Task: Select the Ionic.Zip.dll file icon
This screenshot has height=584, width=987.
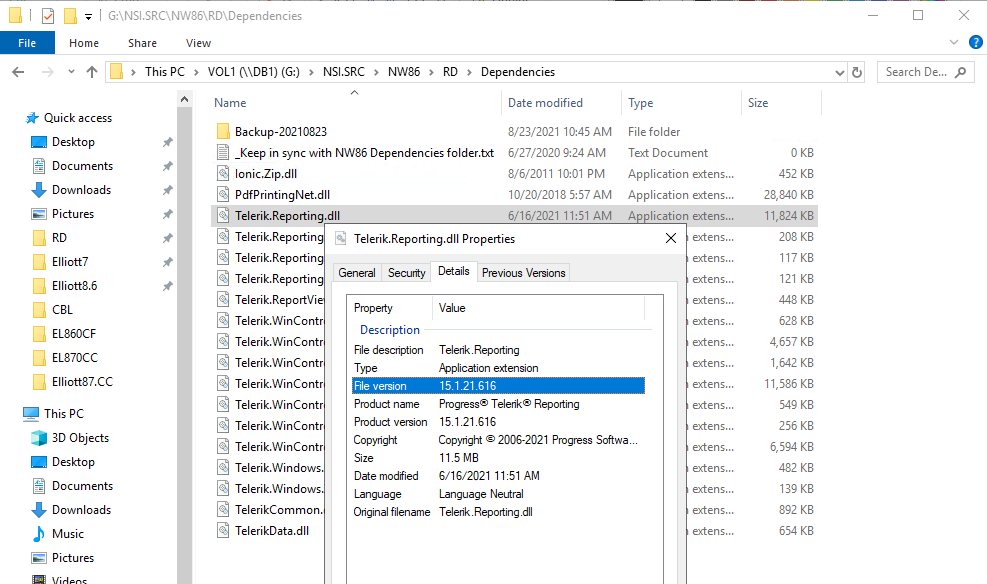Action: click(223, 174)
